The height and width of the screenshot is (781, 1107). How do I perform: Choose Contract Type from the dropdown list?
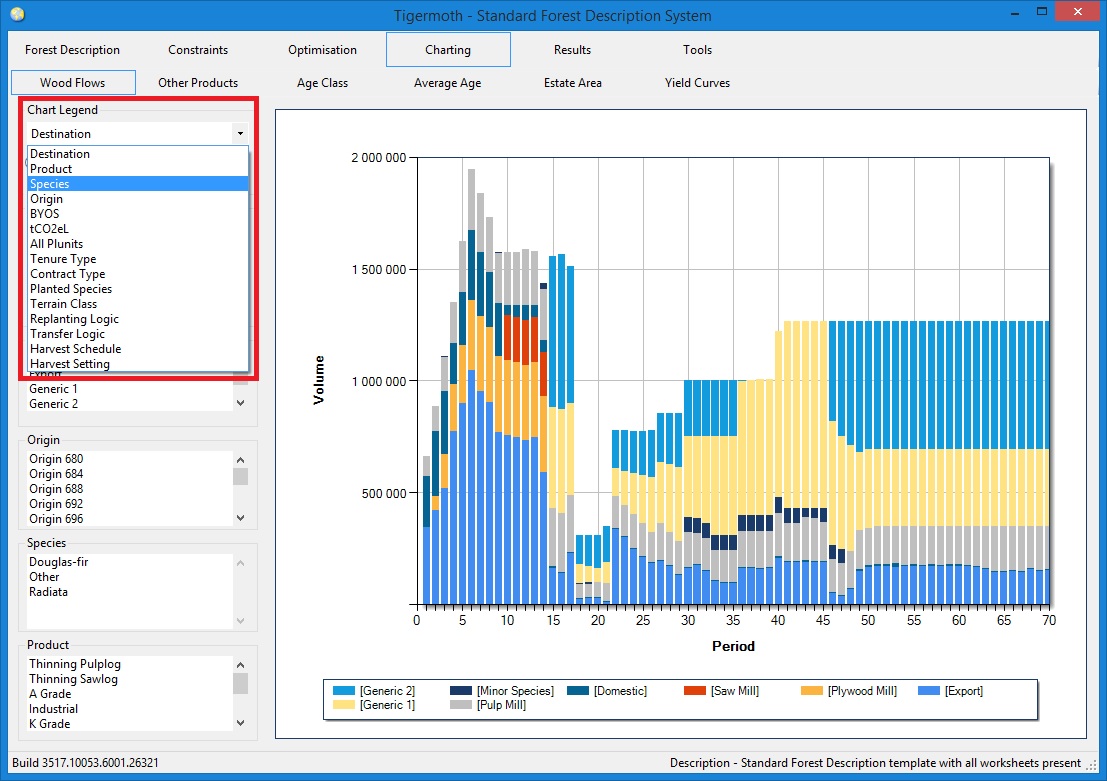(138, 274)
